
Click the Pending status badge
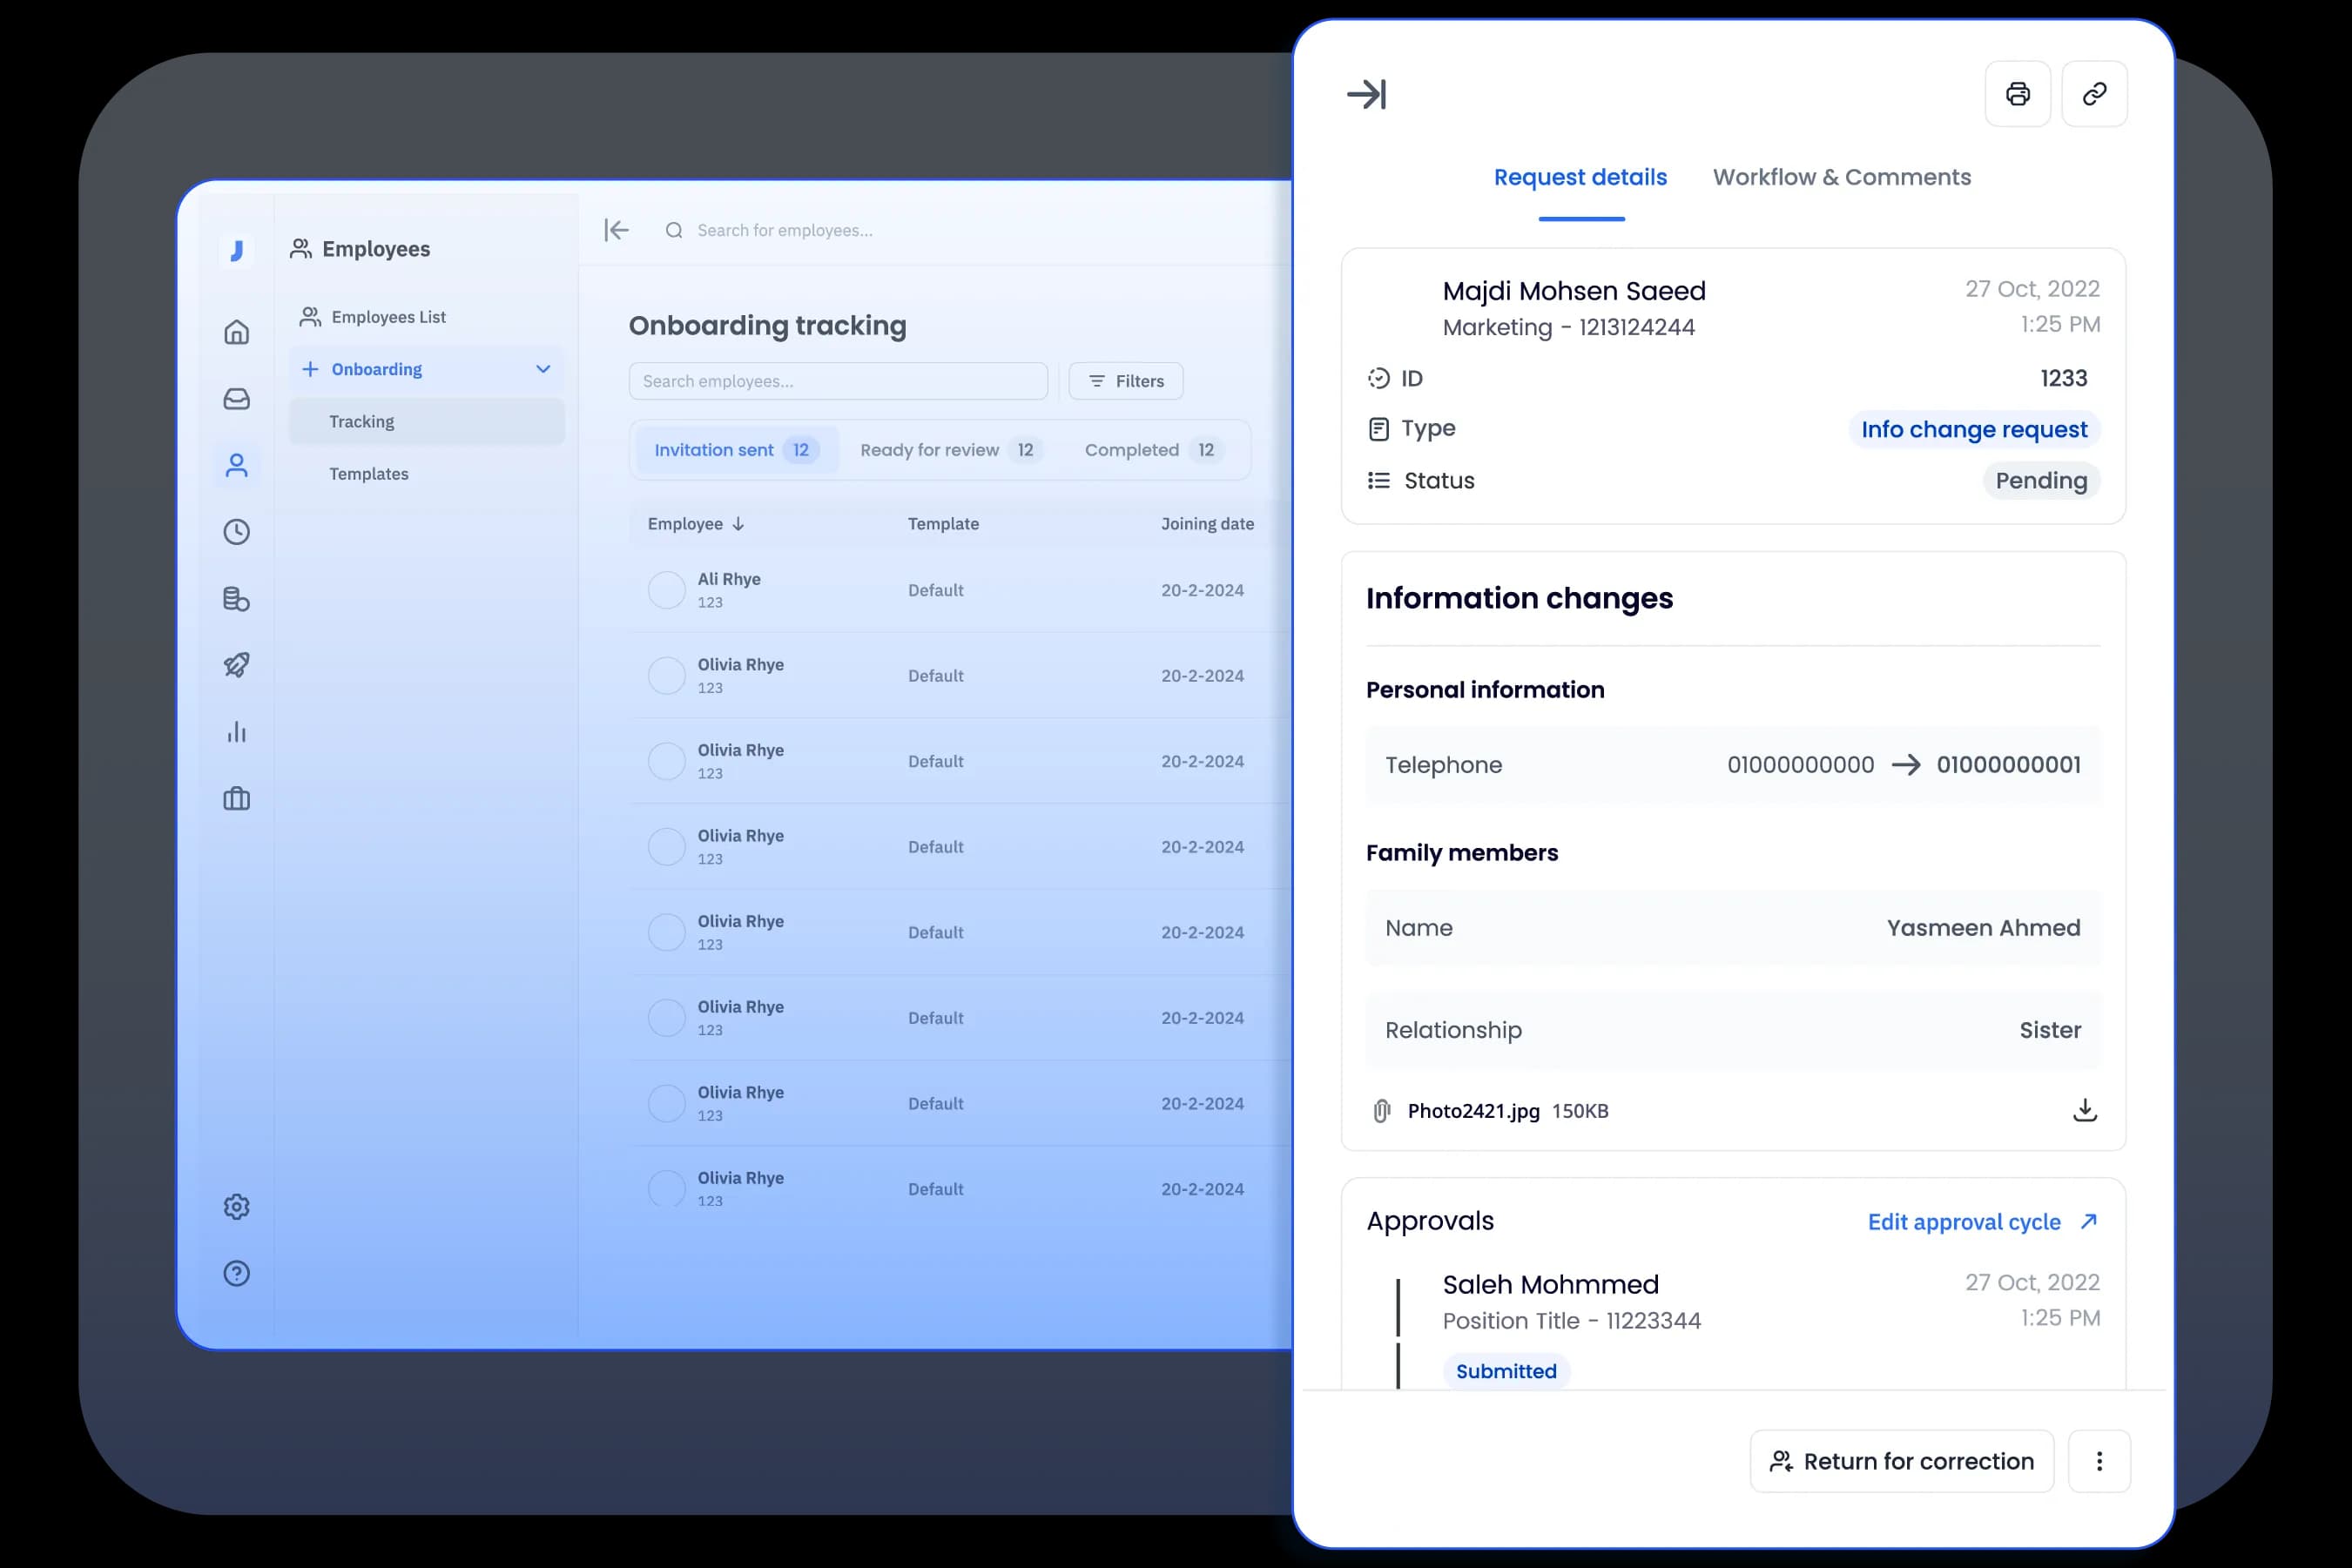coord(2040,481)
